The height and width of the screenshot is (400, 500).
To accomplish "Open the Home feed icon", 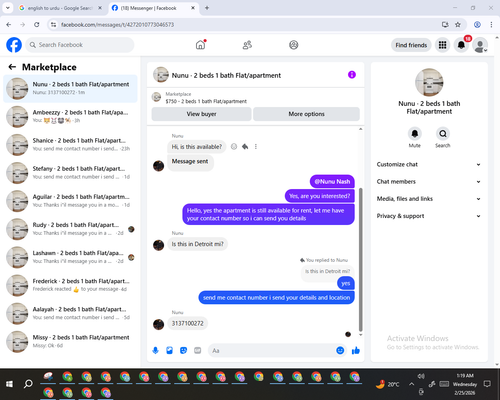I will [x=200, y=45].
